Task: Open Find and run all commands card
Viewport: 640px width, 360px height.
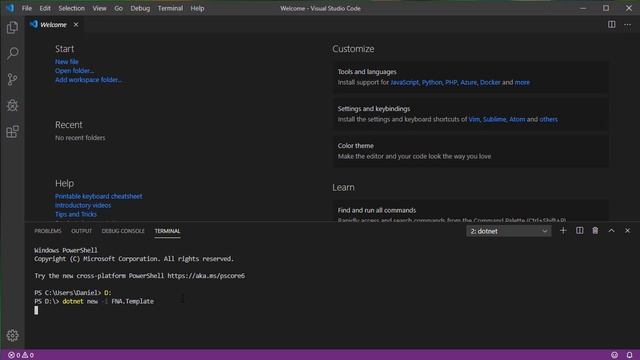Action: point(471,212)
